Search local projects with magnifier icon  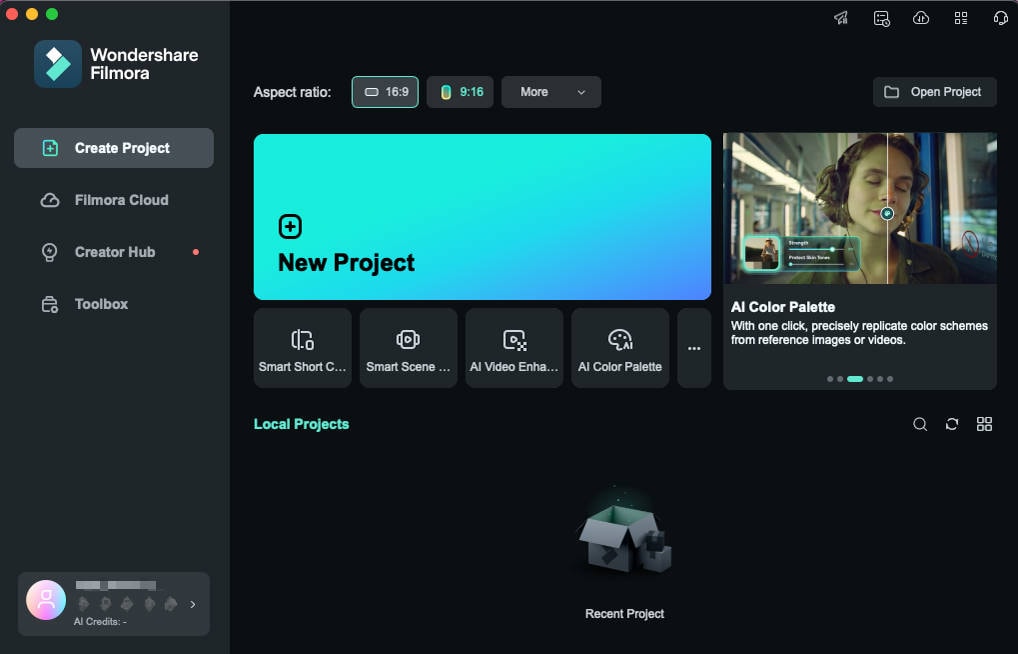tap(920, 424)
